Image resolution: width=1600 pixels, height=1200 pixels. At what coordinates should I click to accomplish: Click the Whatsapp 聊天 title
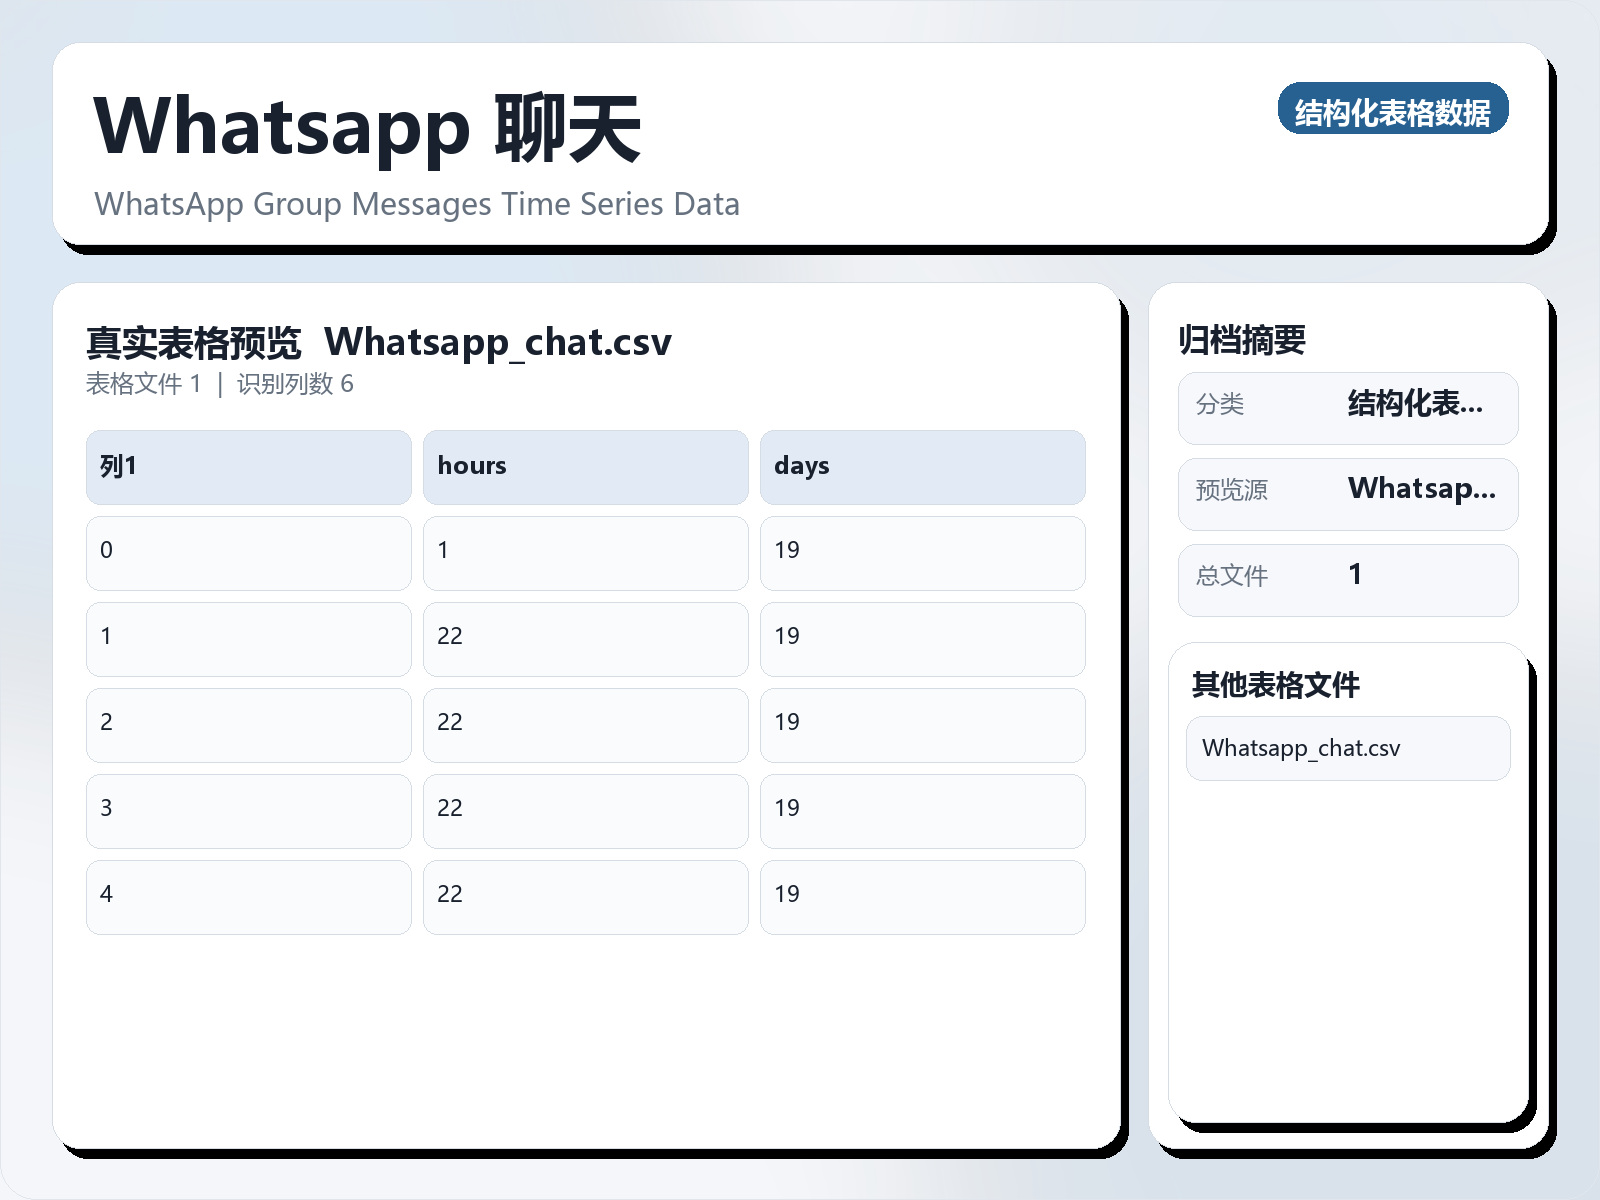point(367,125)
